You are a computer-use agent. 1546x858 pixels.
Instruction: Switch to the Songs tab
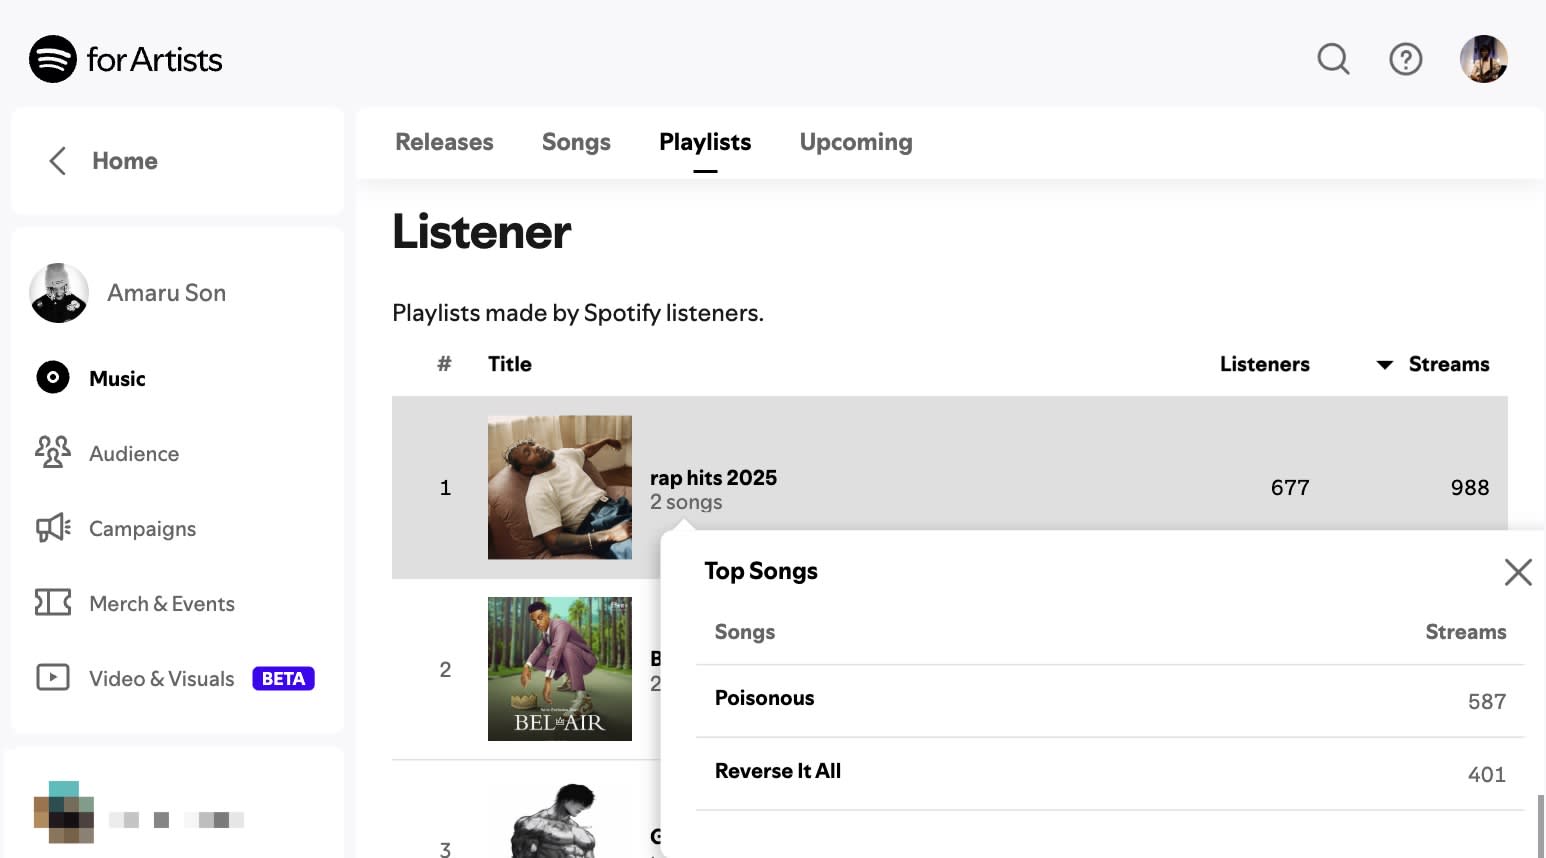pyautogui.click(x=576, y=142)
